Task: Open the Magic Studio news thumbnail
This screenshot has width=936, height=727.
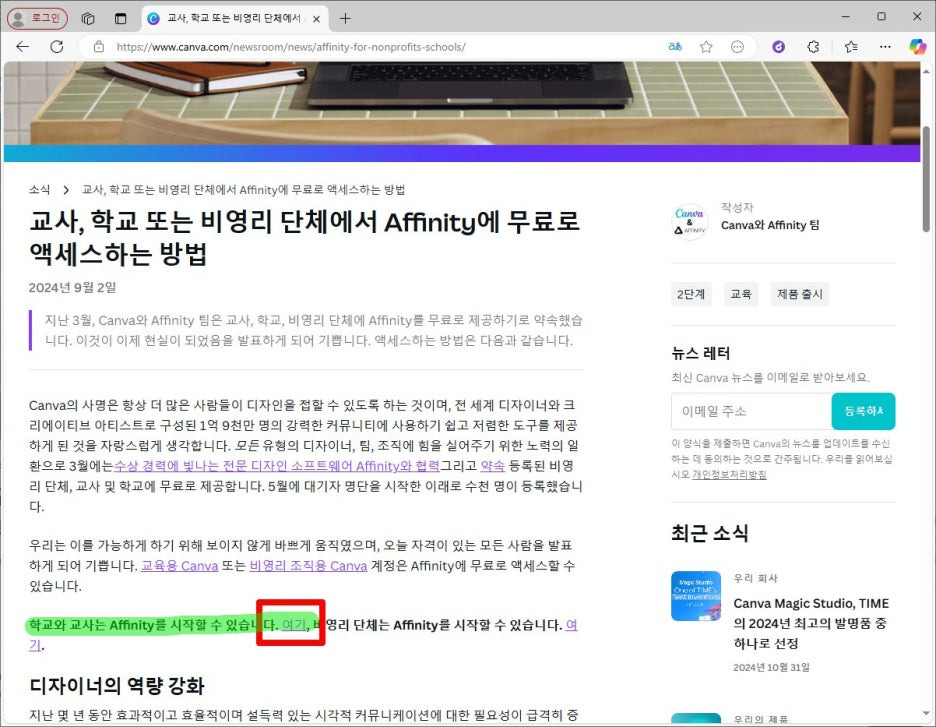Action: pyautogui.click(x=696, y=596)
